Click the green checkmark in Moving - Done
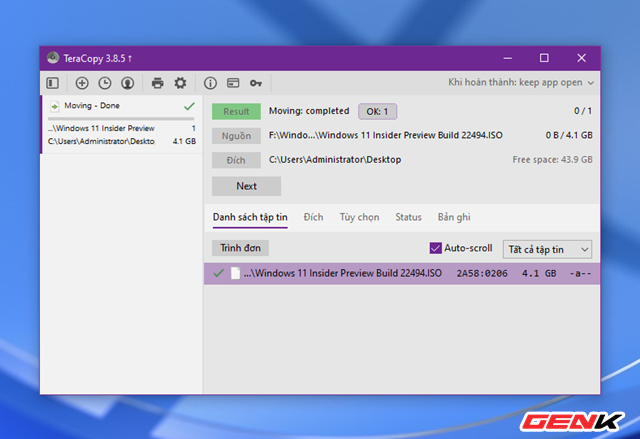640x439 pixels. click(x=189, y=106)
